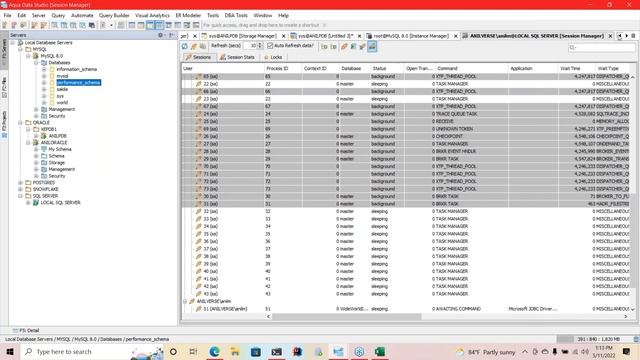Click the row icon for session 51 (ANILVERSE\anlin)
This screenshot has height=360, width=640.
click(199, 309)
